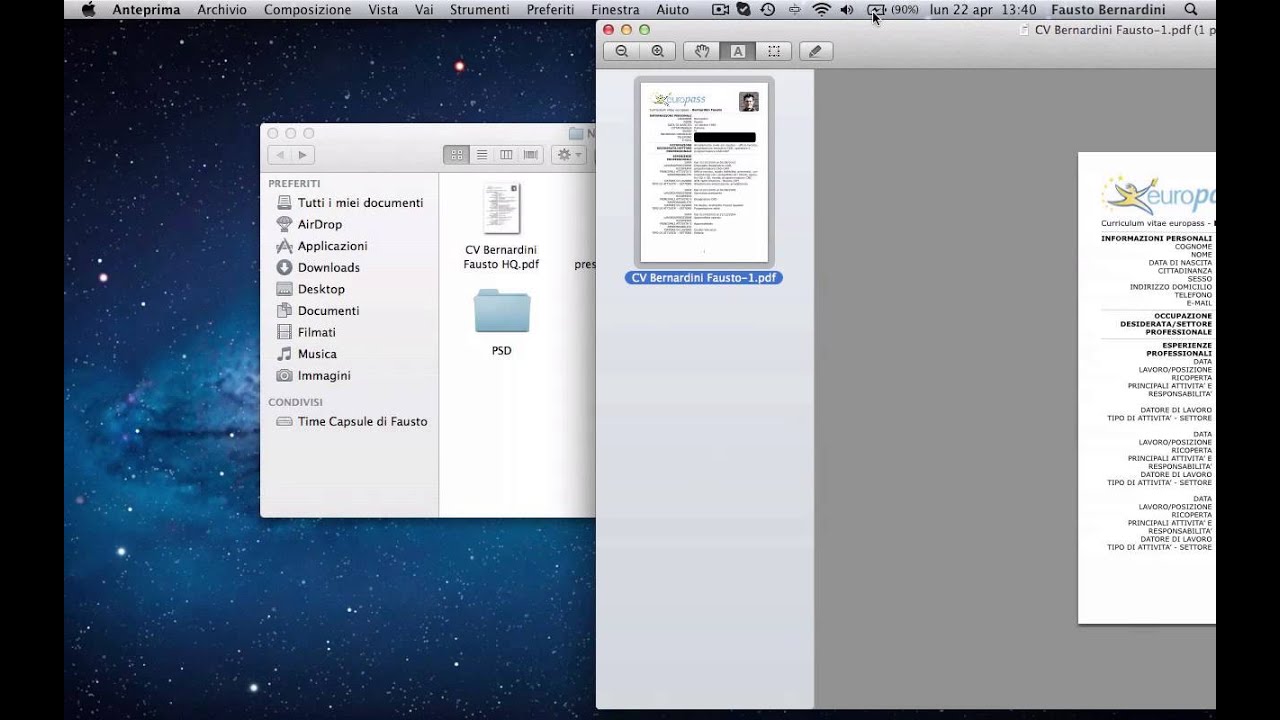Open the Finder gear action menu
Viewport: 1280px width, 720px height.
pos(569,155)
